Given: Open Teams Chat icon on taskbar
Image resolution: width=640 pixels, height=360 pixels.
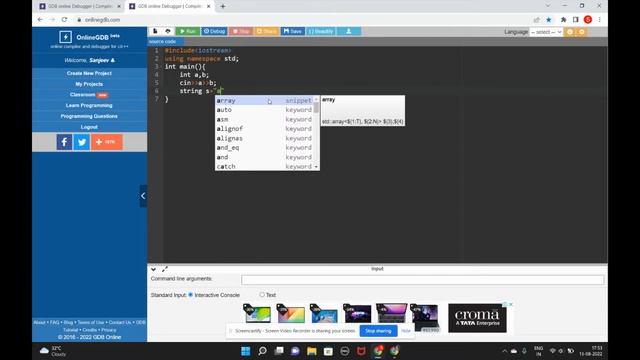Looking at the screenshot, I should tap(295, 351).
